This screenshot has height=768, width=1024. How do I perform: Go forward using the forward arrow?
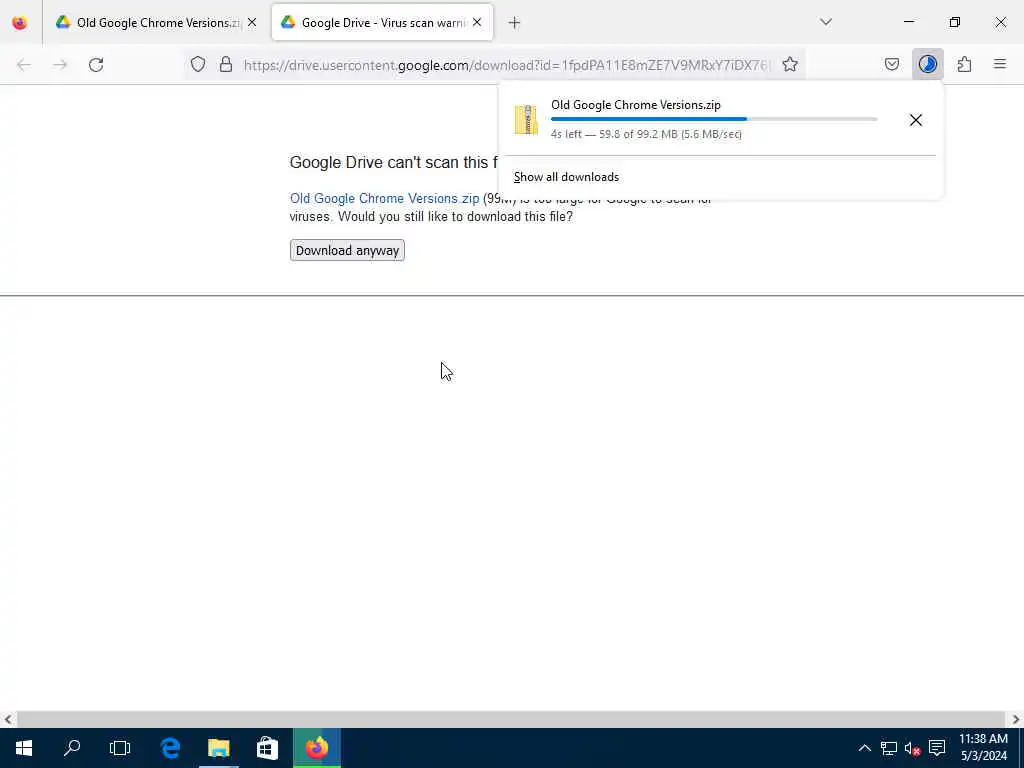[x=60, y=65]
